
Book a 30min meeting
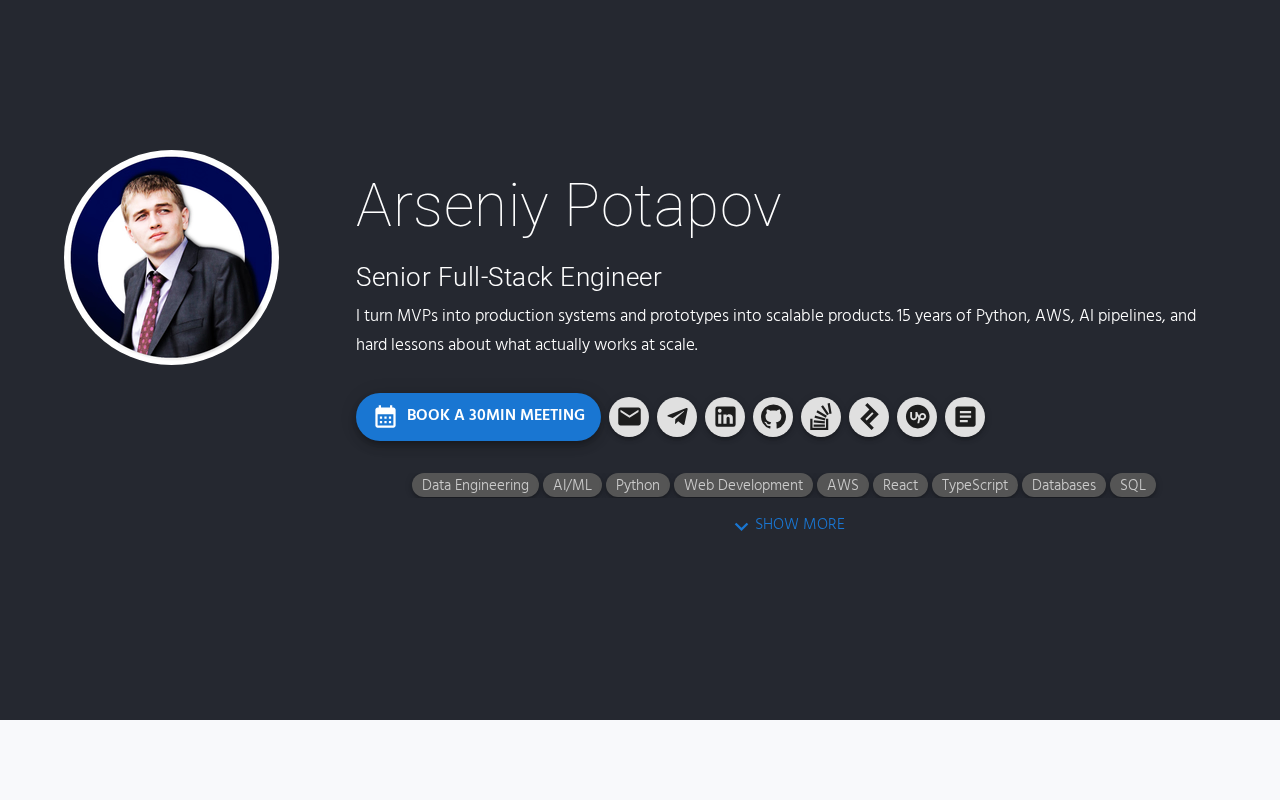pyautogui.click(x=495, y=416)
